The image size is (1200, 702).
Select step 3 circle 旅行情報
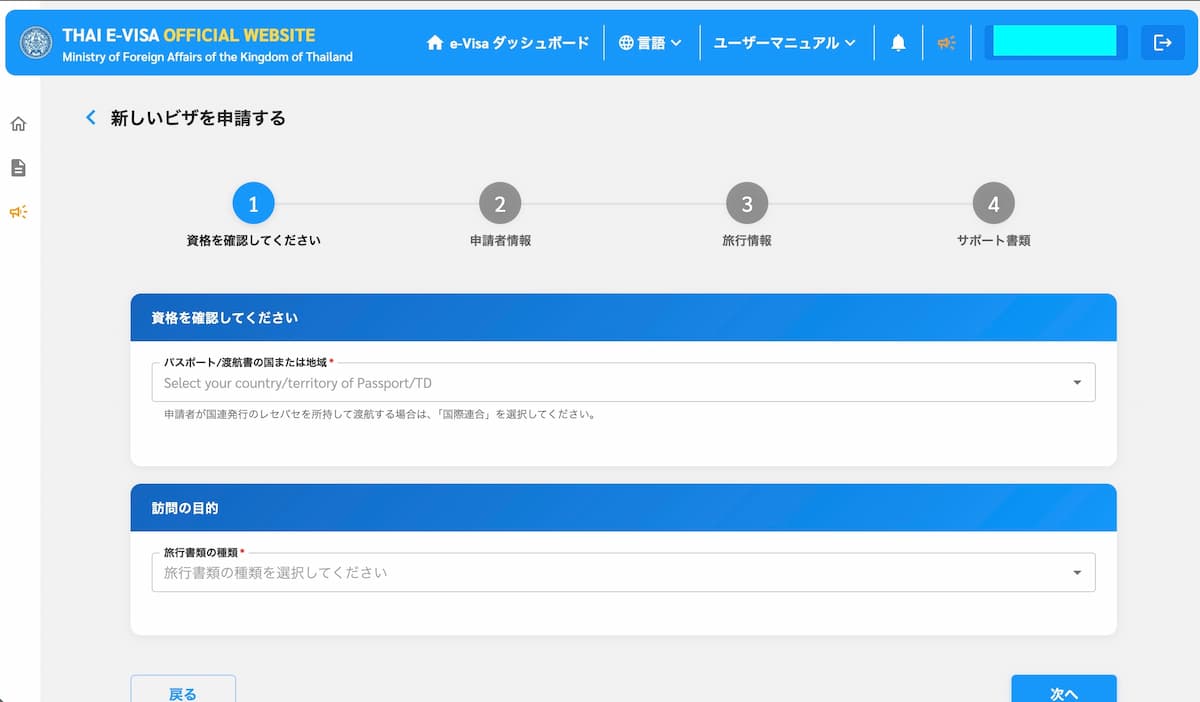tap(747, 204)
